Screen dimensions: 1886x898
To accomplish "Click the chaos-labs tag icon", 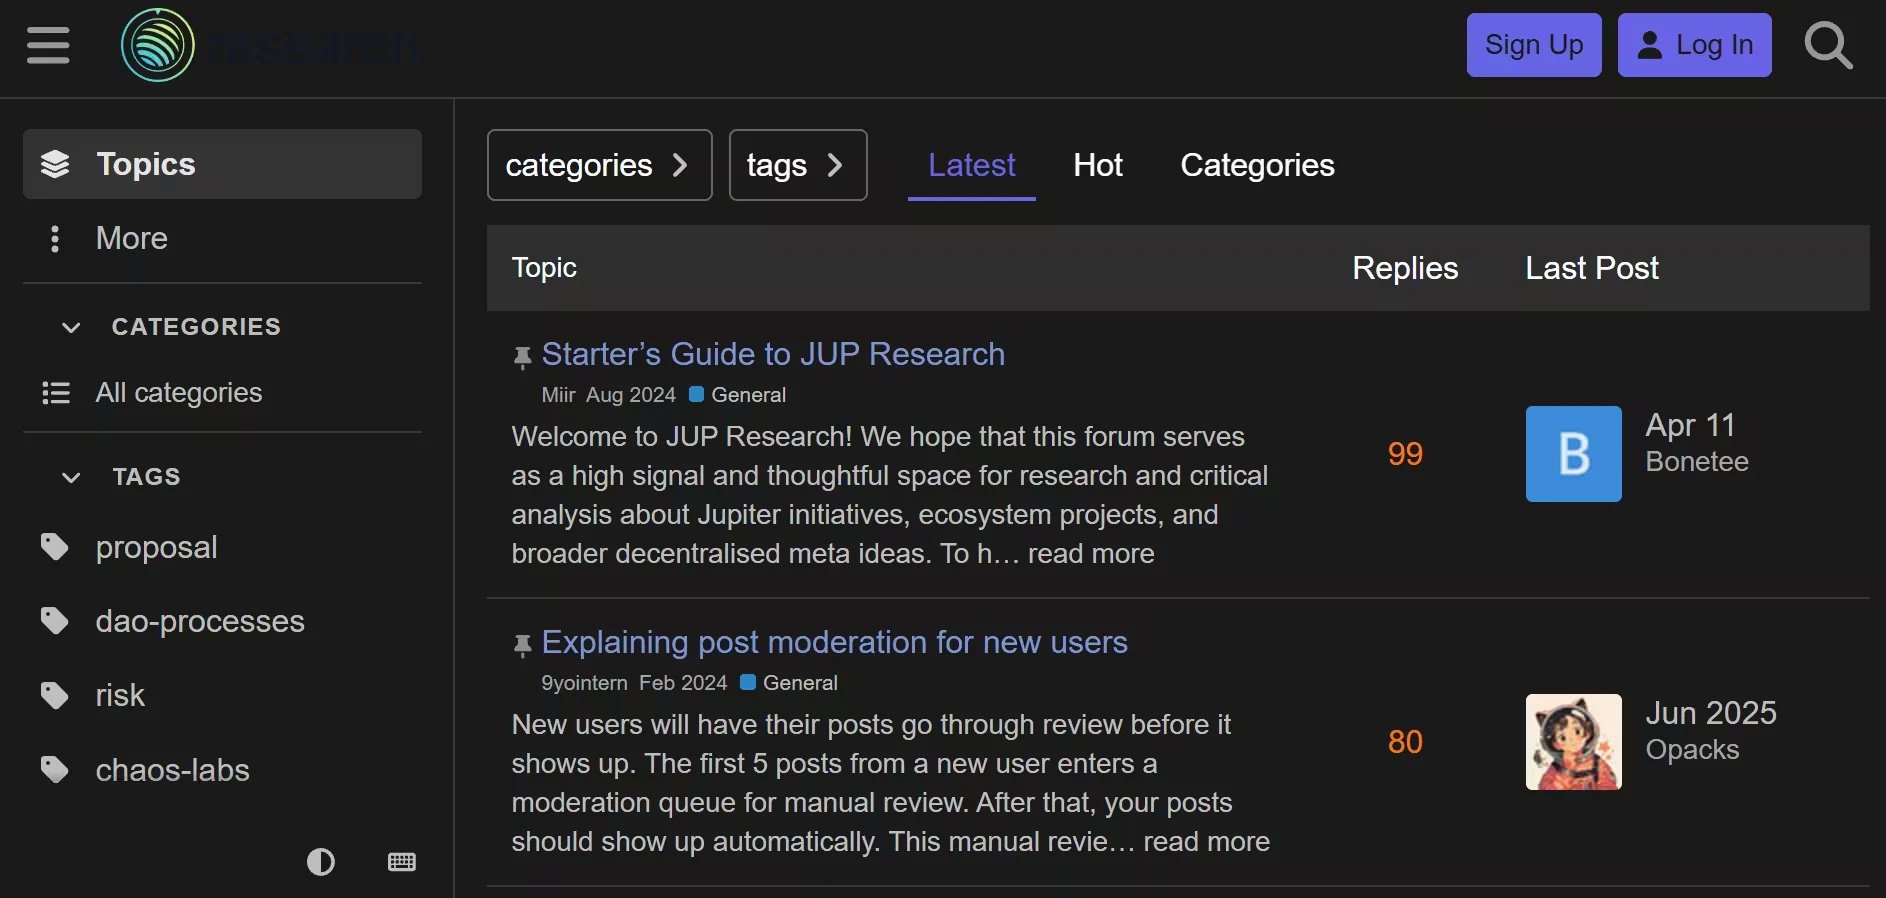I will pos(54,770).
